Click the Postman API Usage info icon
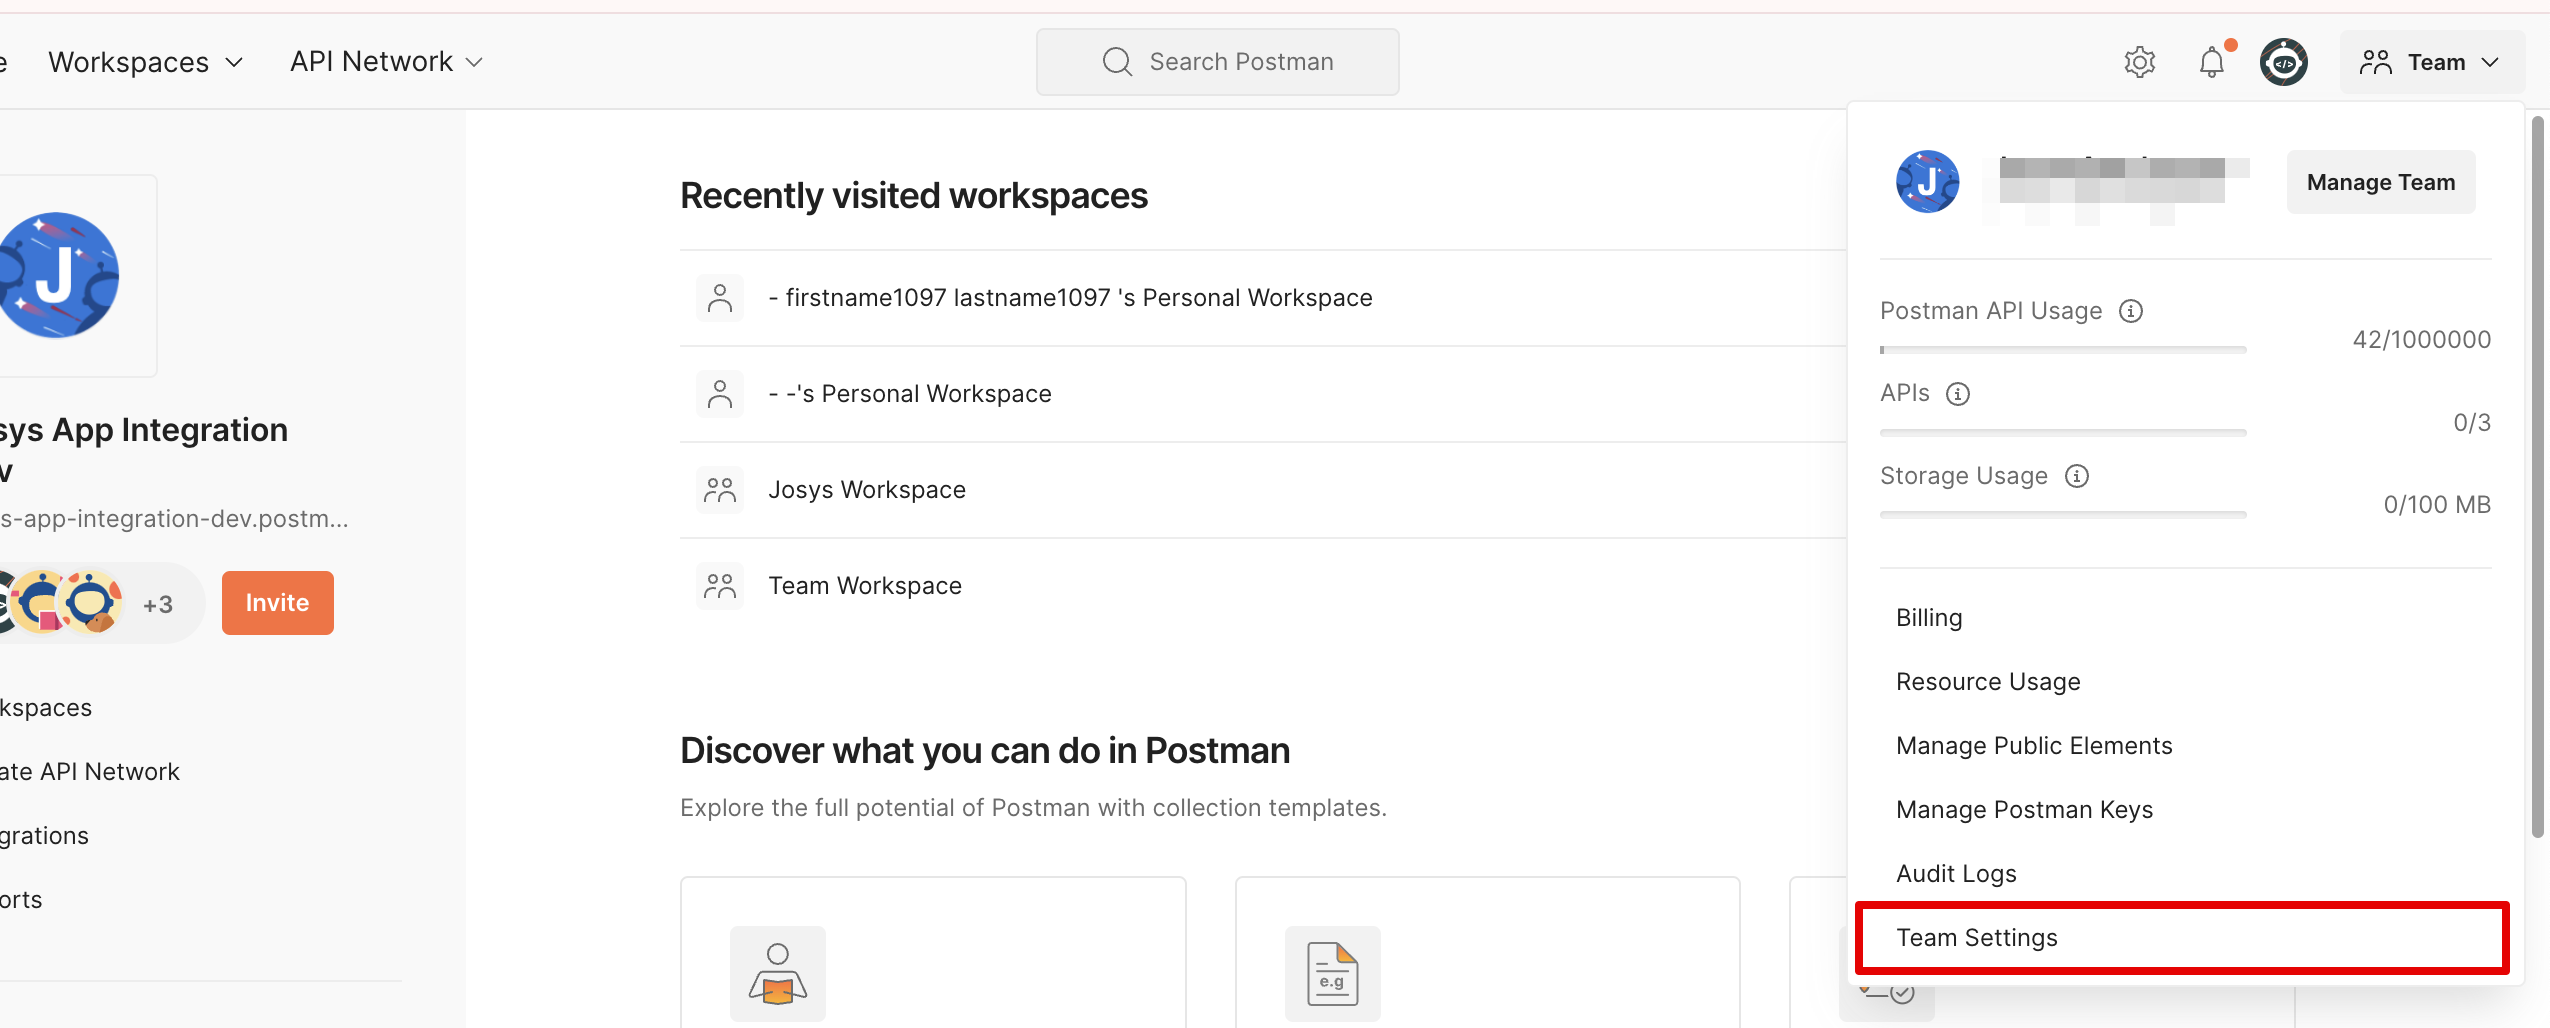 (x=2131, y=311)
